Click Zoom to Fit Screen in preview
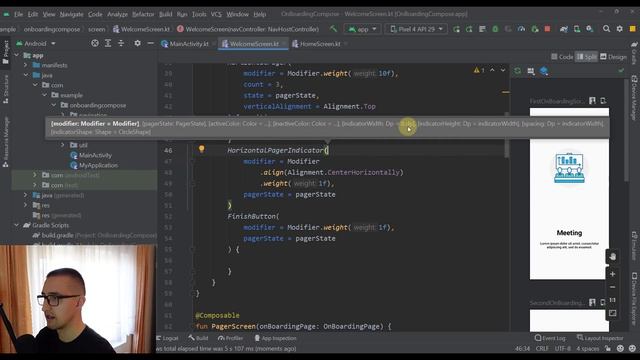The image size is (640, 360). point(612,313)
